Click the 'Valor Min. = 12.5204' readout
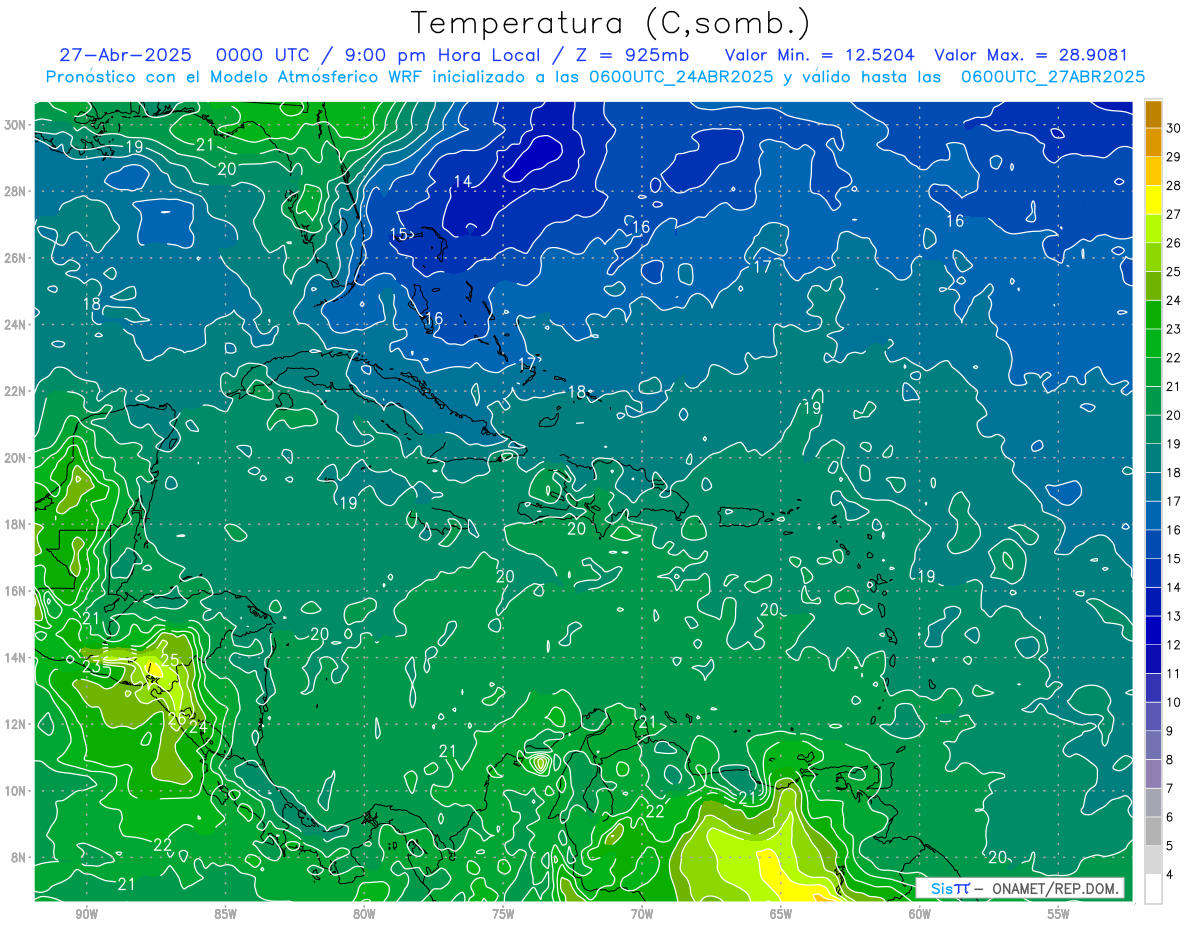The width and height of the screenshot is (1200, 927). (819, 55)
